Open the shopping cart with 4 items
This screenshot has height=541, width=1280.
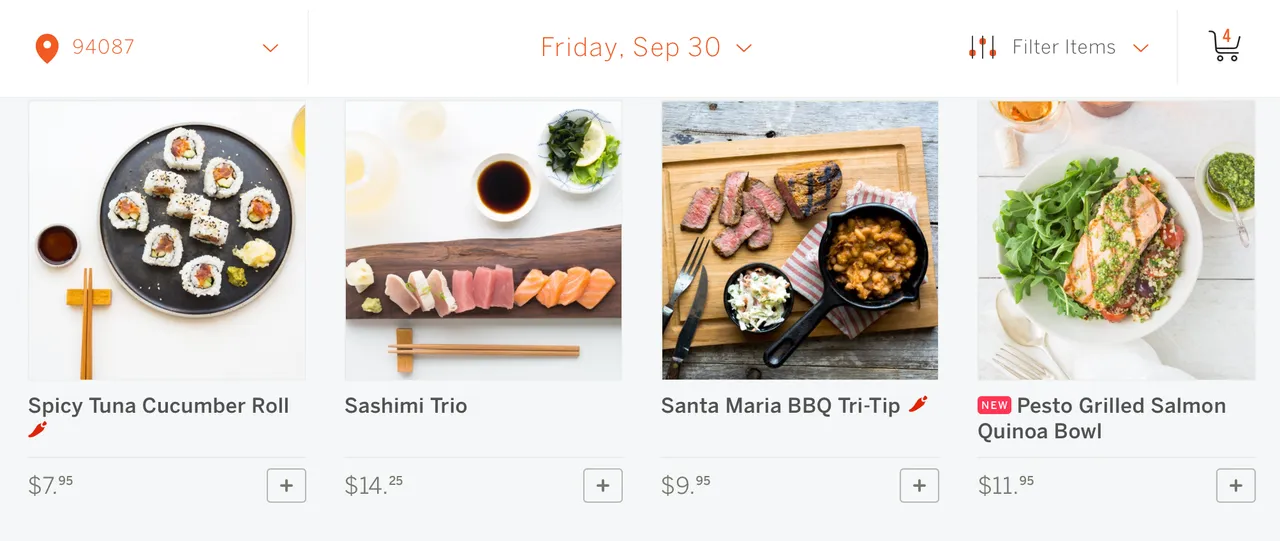1225,46
